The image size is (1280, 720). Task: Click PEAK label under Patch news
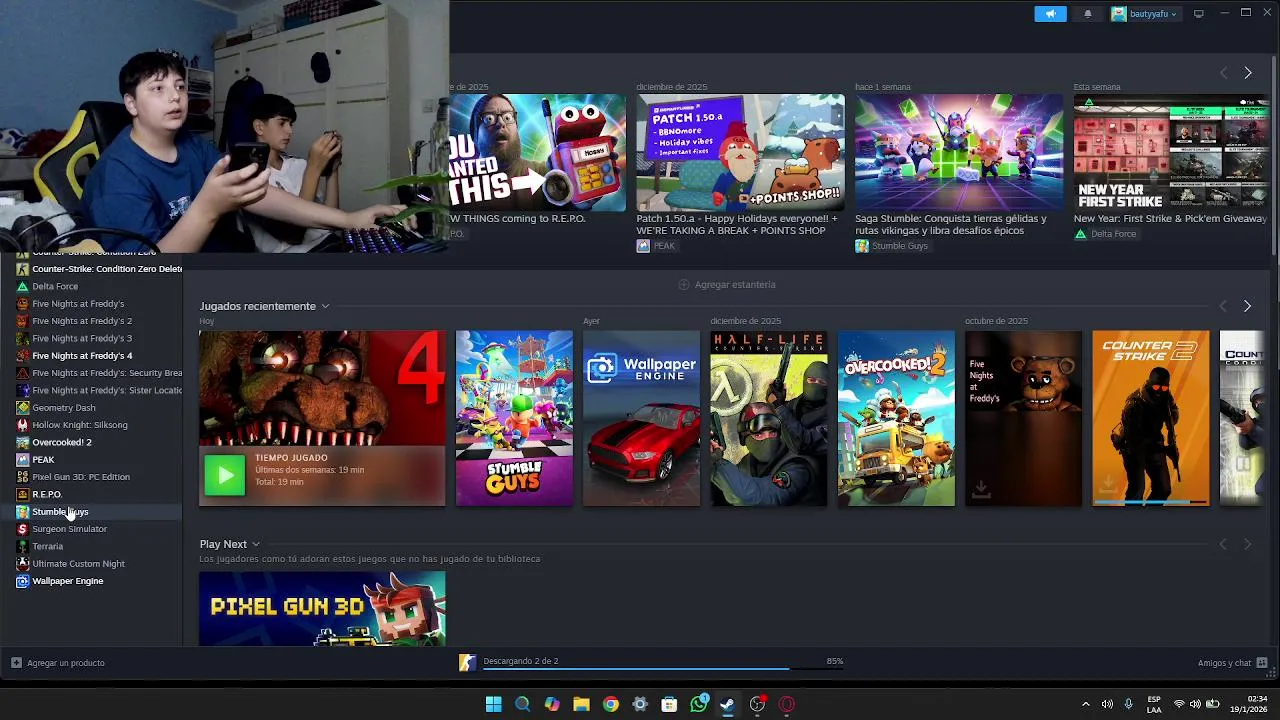(x=656, y=246)
